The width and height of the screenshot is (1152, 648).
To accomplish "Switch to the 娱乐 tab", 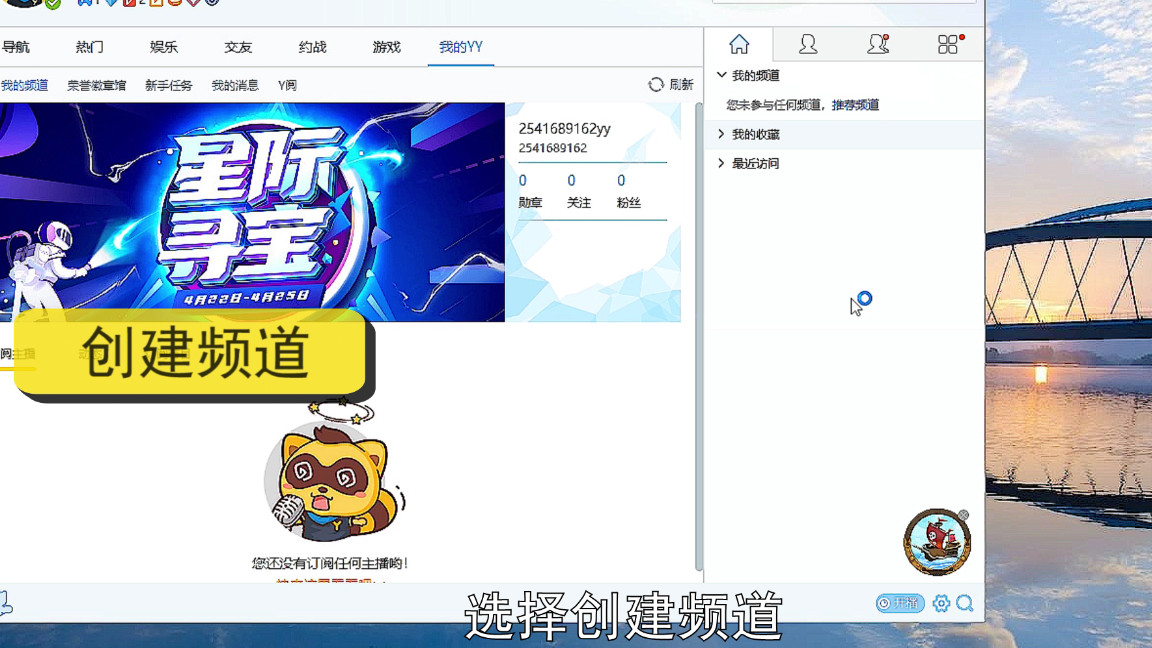I will 164,47.
